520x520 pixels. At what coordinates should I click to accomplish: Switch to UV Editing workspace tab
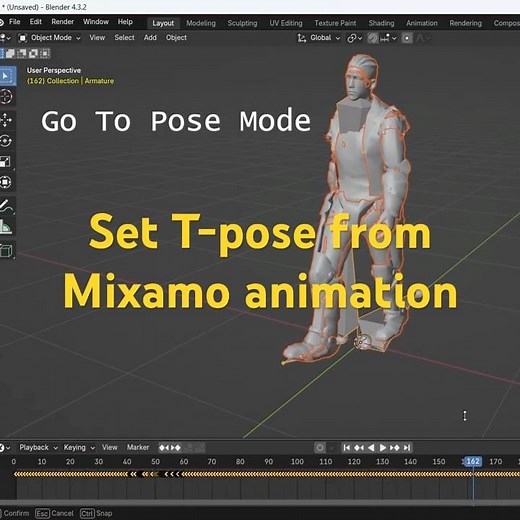[x=286, y=23]
